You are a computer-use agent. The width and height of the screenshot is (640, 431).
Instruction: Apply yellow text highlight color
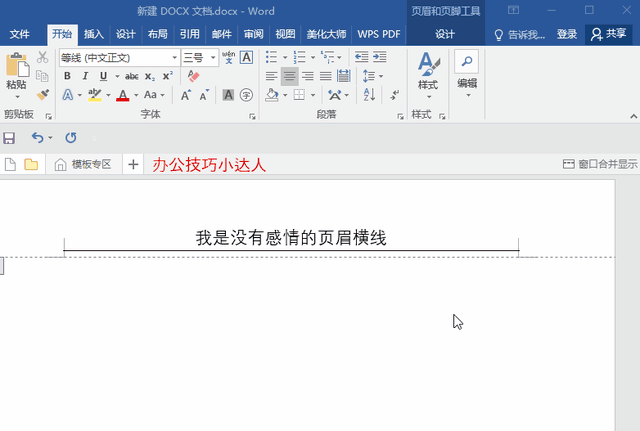[95, 95]
